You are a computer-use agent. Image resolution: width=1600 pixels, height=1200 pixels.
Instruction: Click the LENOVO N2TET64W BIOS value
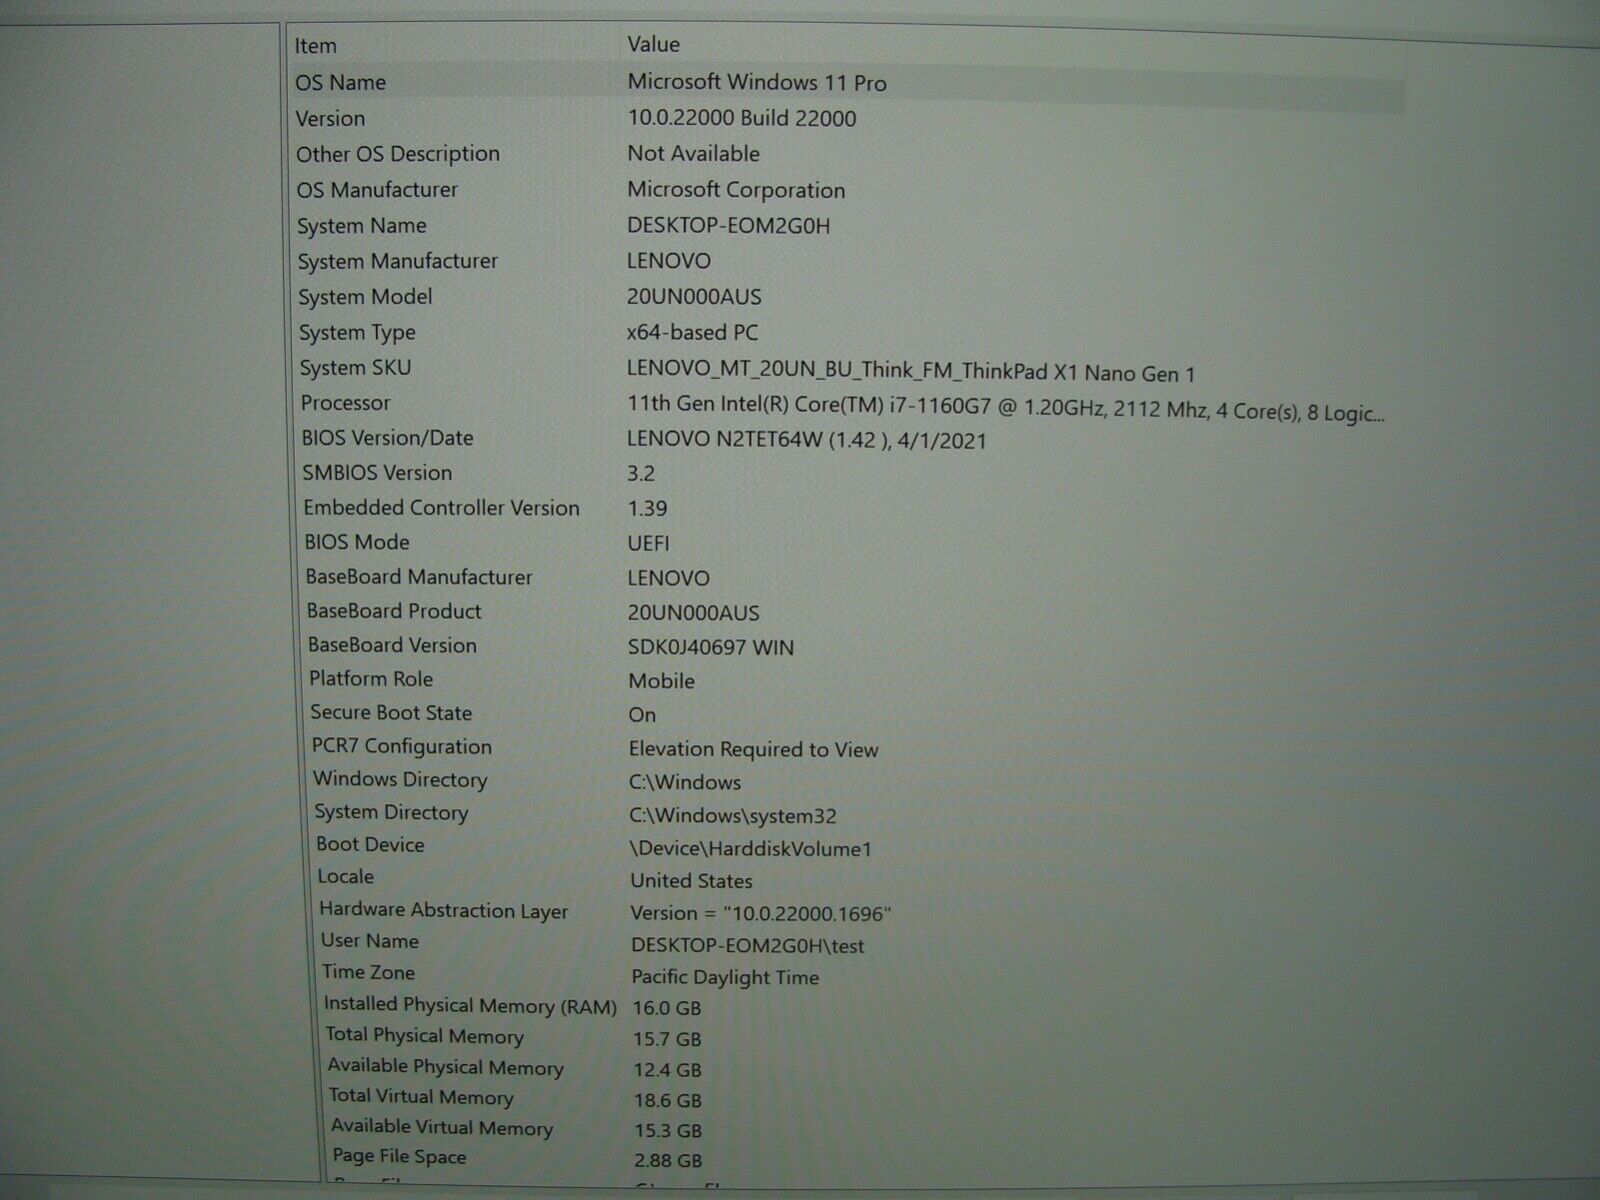click(807, 440)
